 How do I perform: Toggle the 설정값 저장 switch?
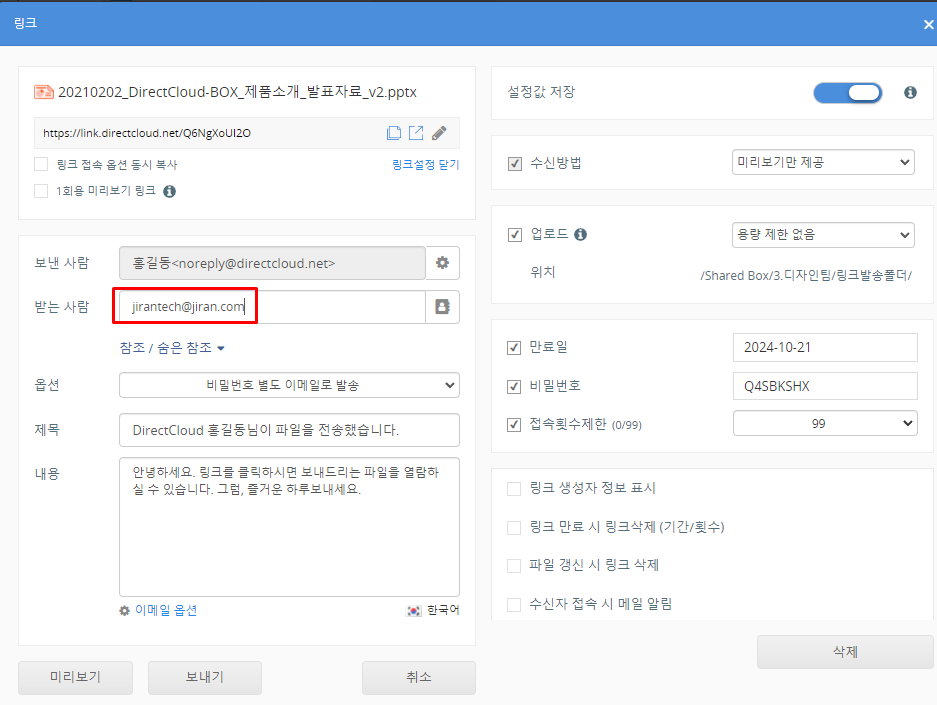(x=847, y=93)
